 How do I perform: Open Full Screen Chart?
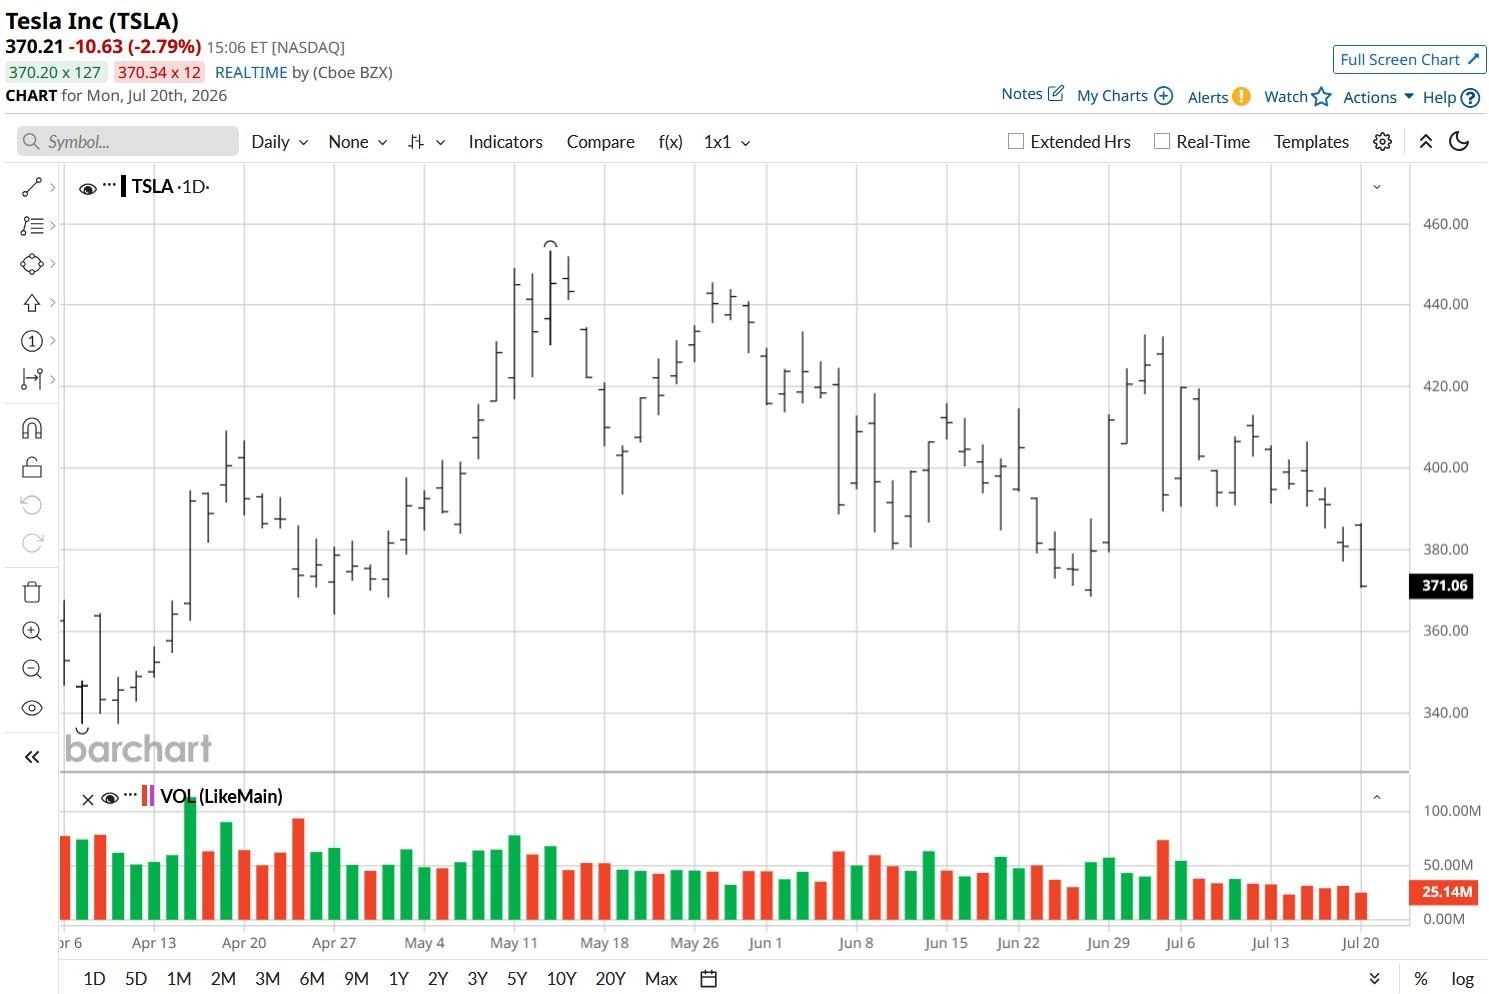pyautogui.click(x=1409, y=59)
